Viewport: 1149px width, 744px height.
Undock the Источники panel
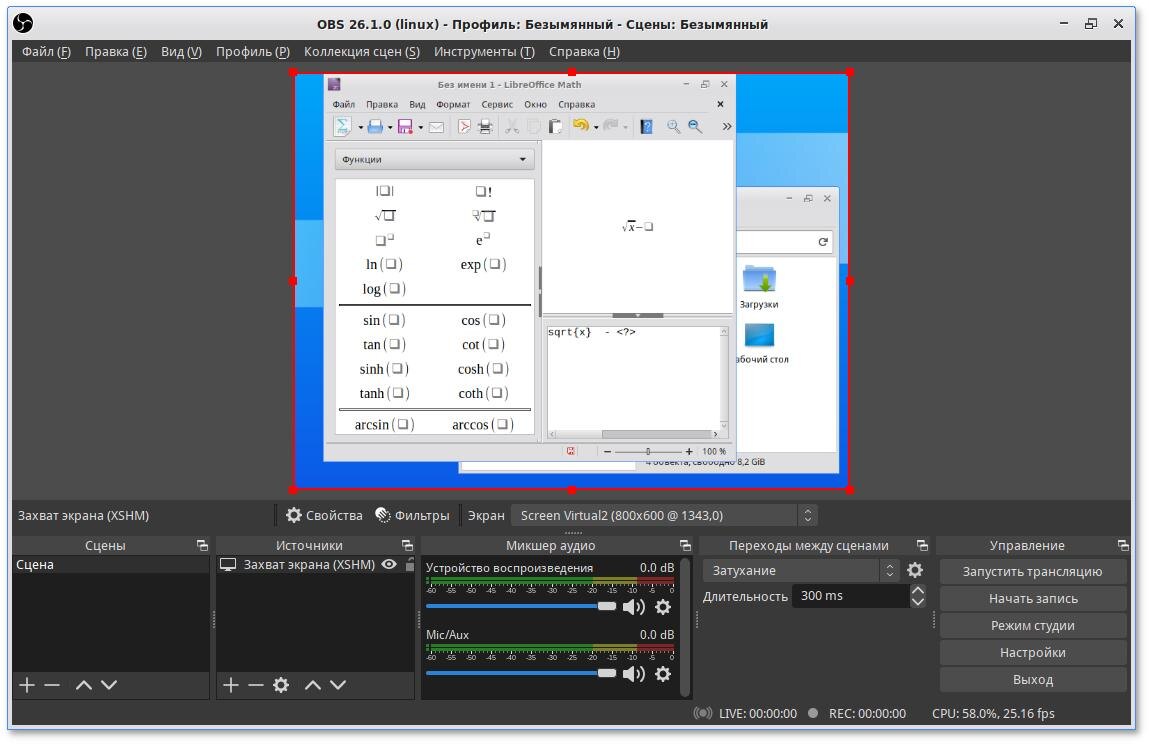tap(407, 545)
